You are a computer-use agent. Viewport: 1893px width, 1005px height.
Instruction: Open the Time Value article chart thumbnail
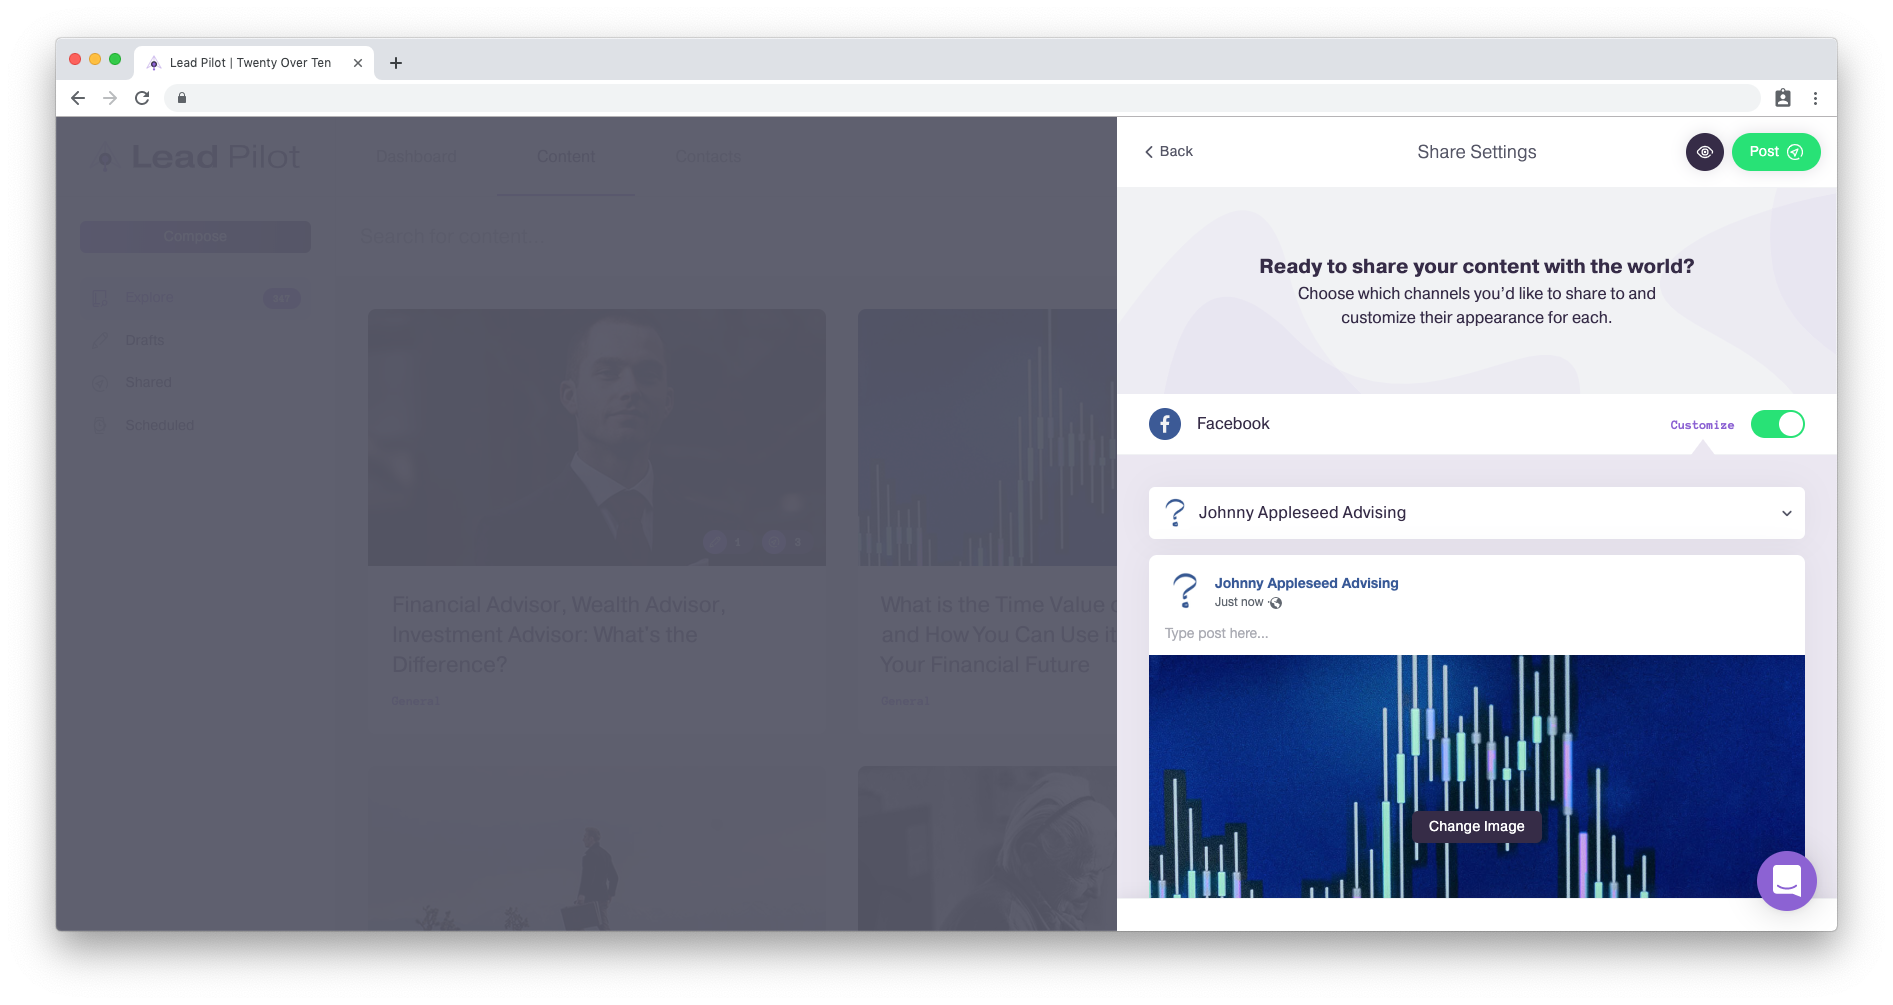[987, 437]
